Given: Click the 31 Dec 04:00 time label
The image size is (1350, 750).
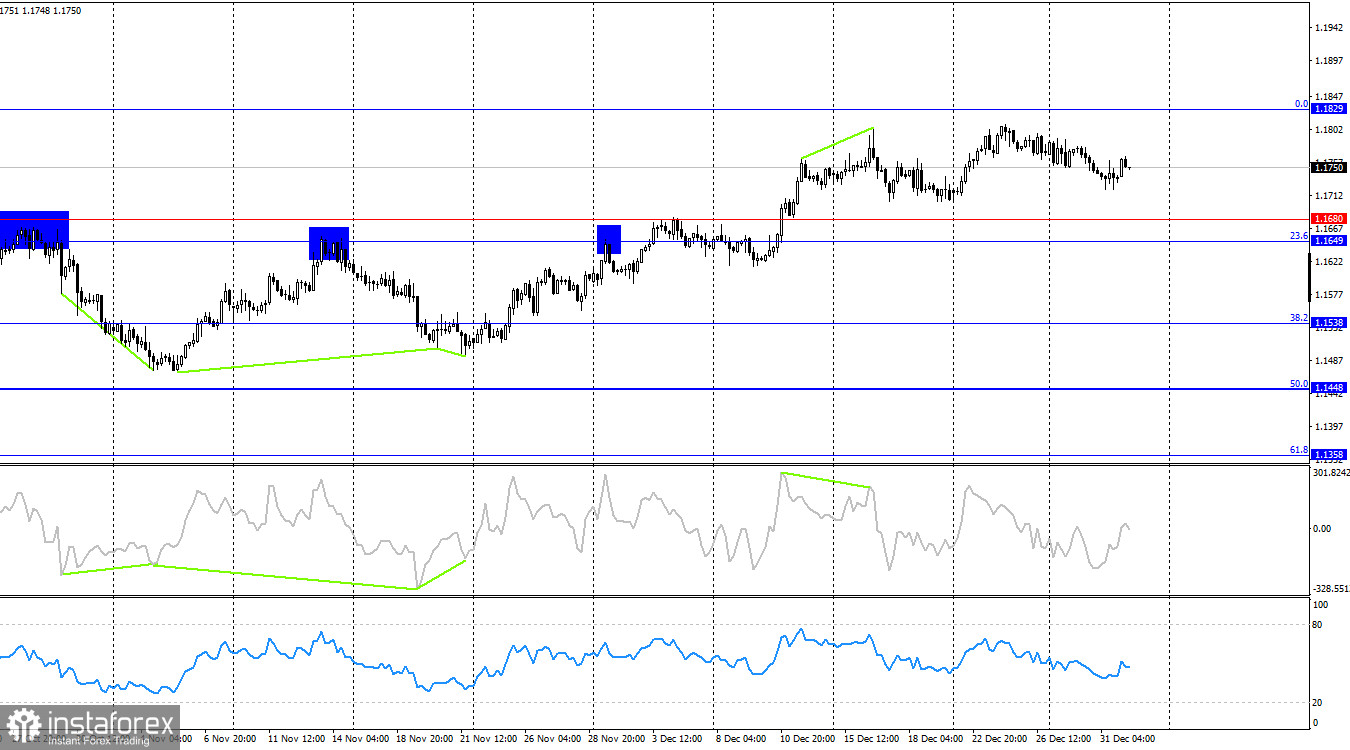Looking at the screenshot, I should [x=1129, y=740].
